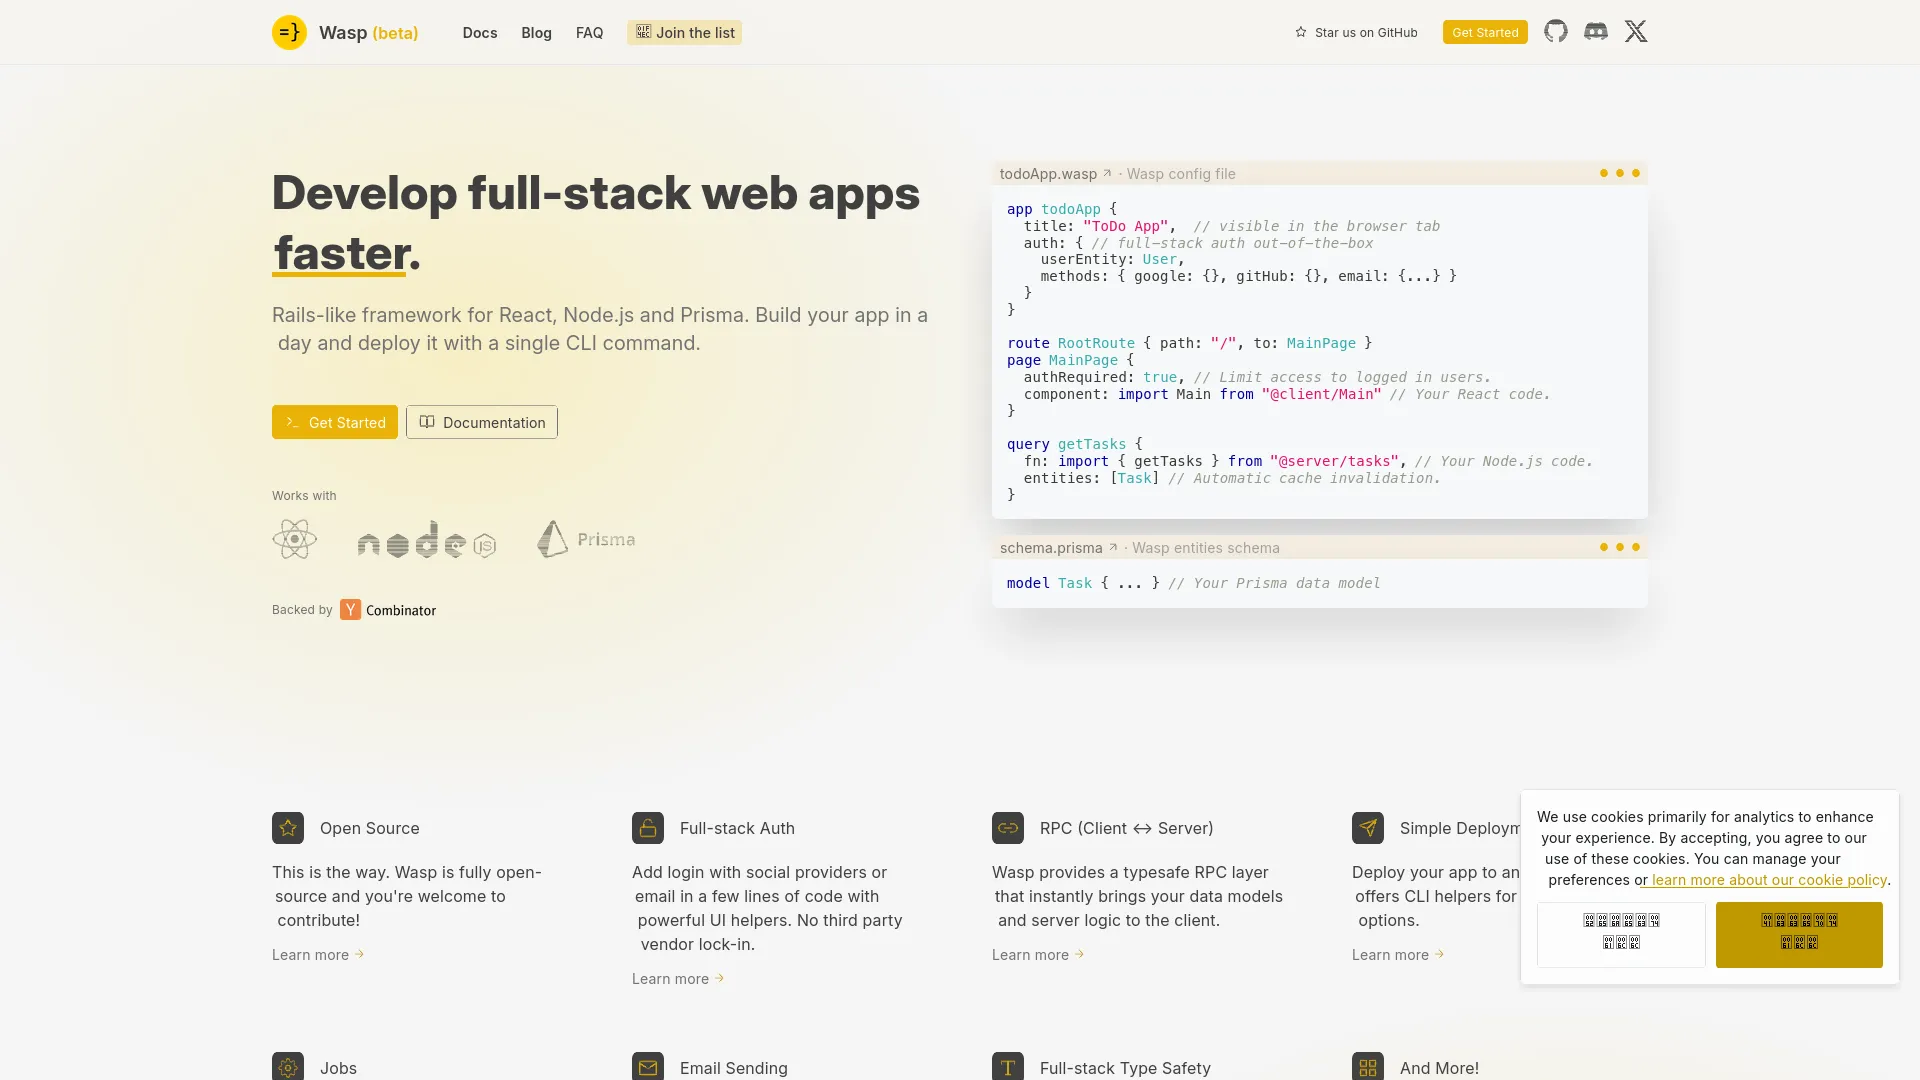Reject all cookies with the white button

(x=1621, y=935)
